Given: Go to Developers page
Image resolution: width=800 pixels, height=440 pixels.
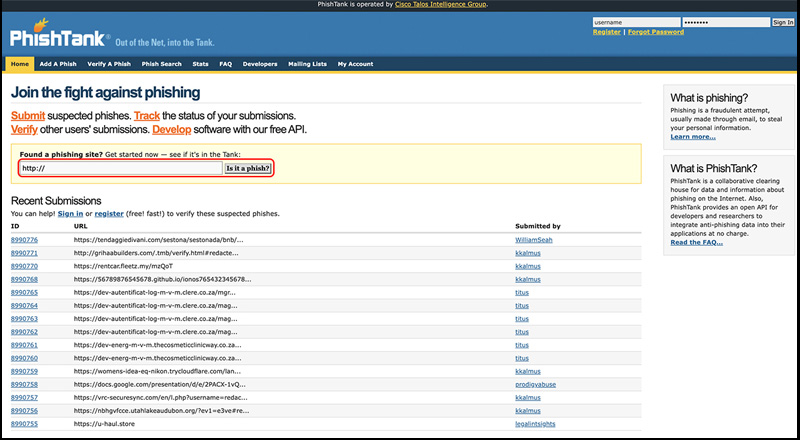Looking at the screenshot, I should (260, 64).
